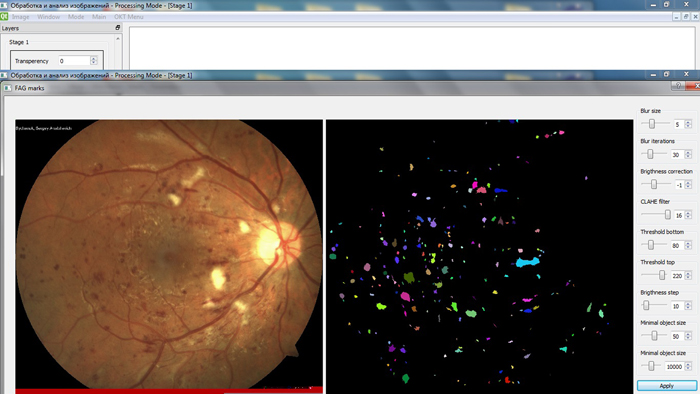Click the Layers panel float icon

click(117, 28)
